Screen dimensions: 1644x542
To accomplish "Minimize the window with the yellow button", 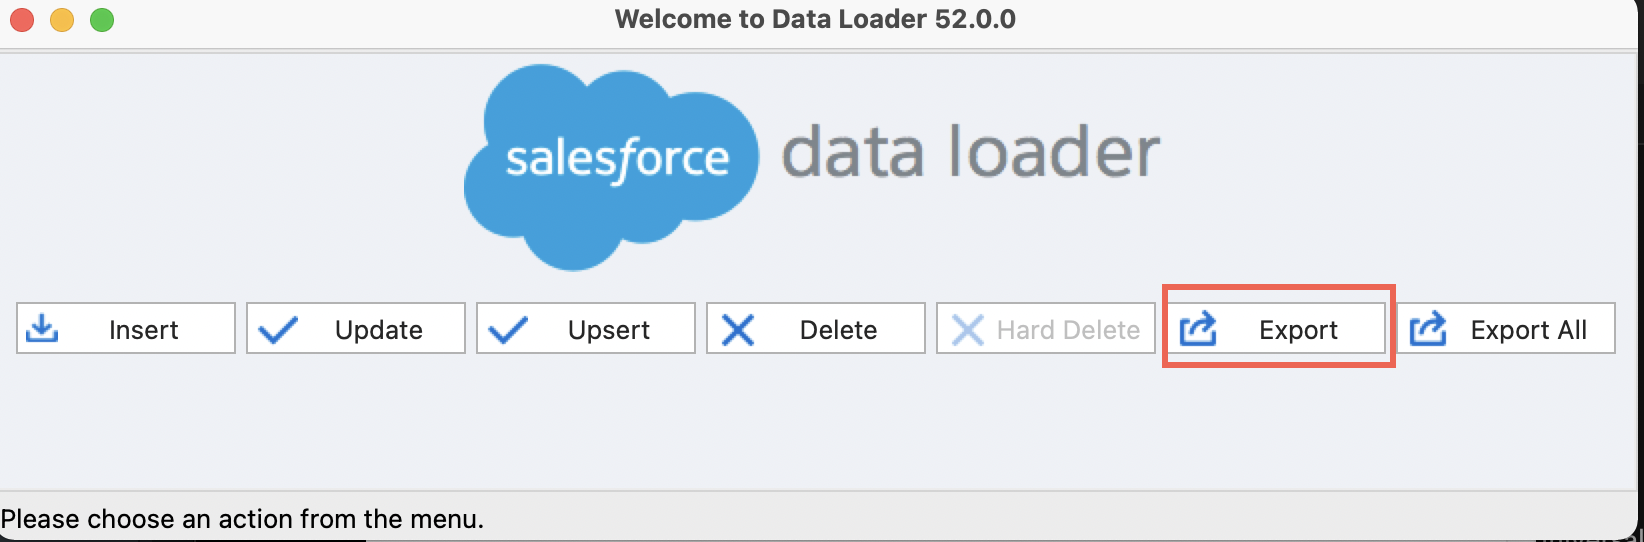I will point(62,20).
